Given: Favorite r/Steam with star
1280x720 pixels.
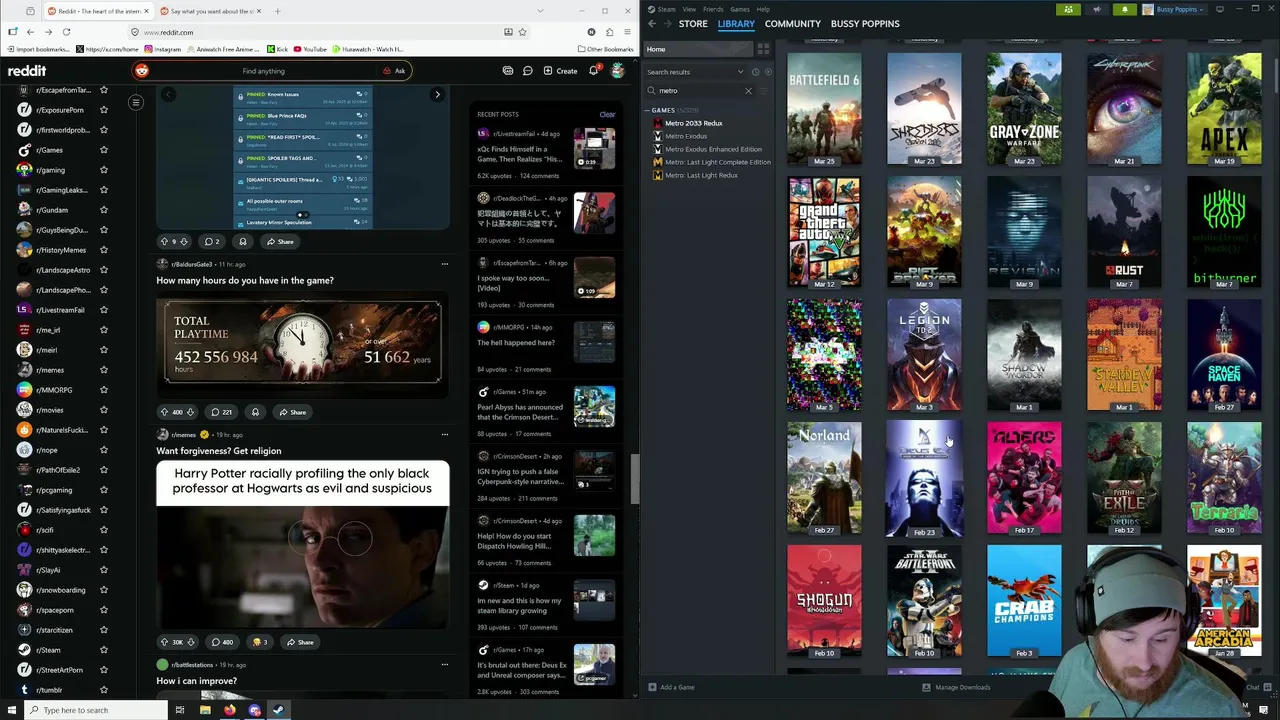Looking at the screenshot, I should click(104, 650).
